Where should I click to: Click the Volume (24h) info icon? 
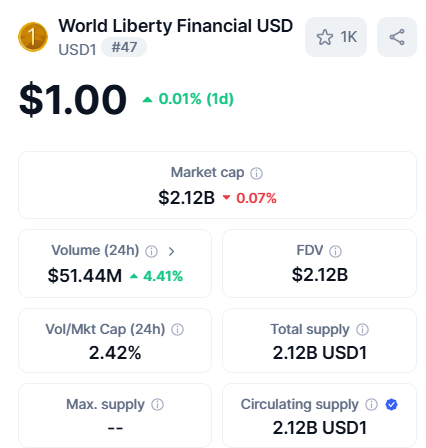[x=151, y=251]
